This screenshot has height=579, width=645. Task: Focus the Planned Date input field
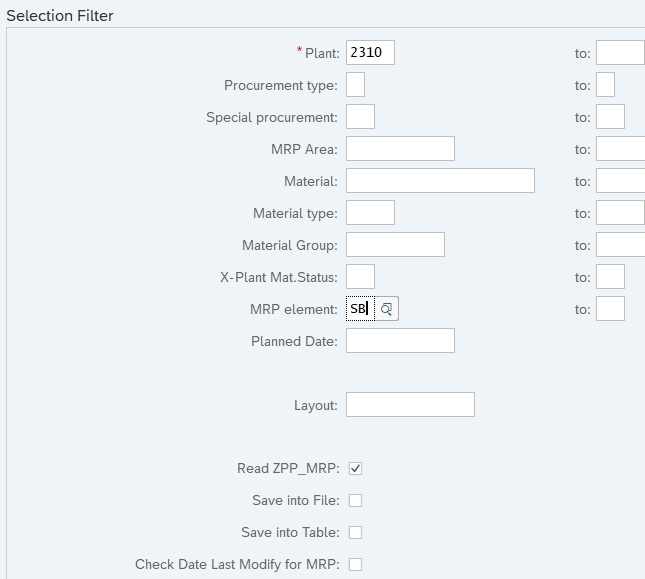pos(400,341)
